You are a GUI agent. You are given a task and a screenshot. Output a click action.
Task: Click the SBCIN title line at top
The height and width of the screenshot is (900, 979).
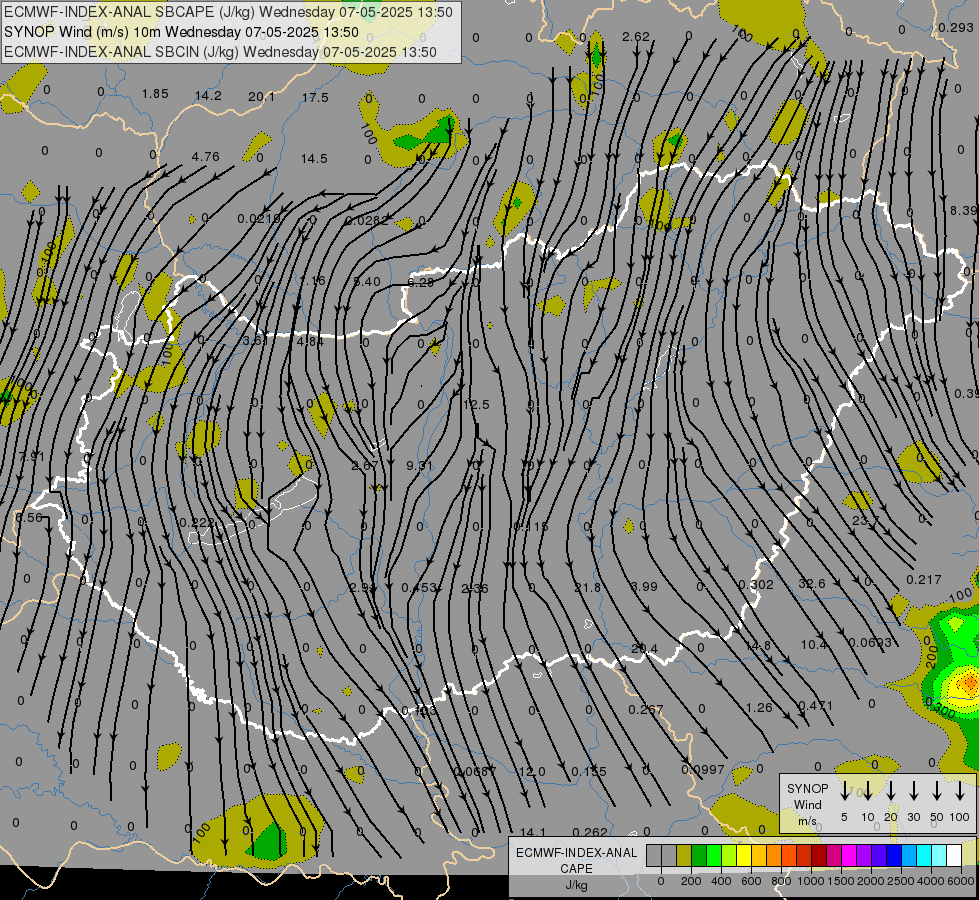pos(220,52)
